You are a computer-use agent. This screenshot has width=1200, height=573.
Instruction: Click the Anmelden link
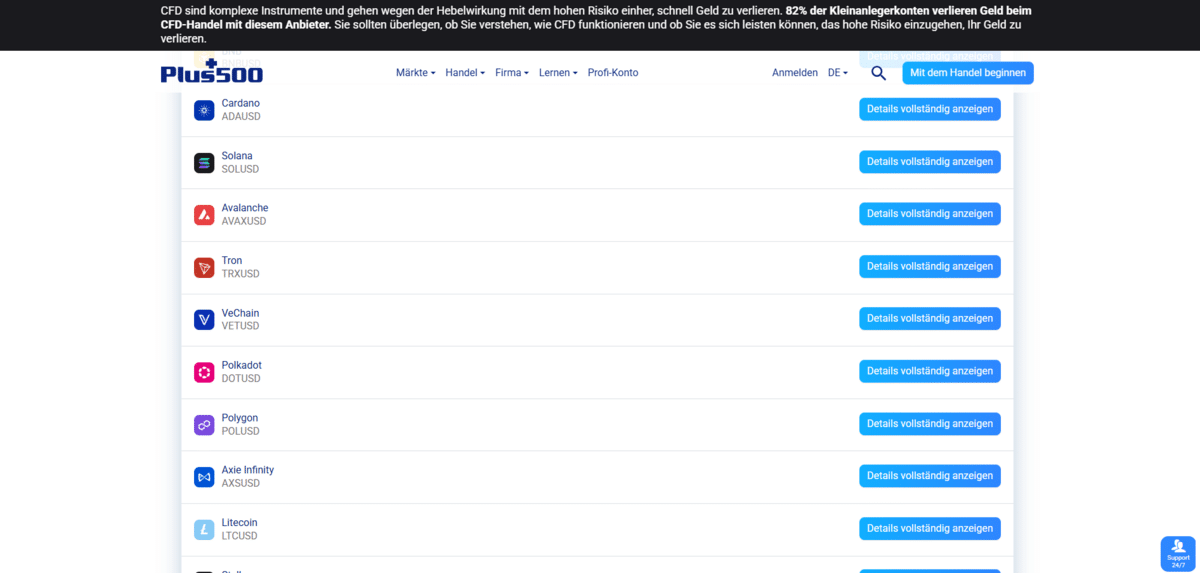(795, 73)
